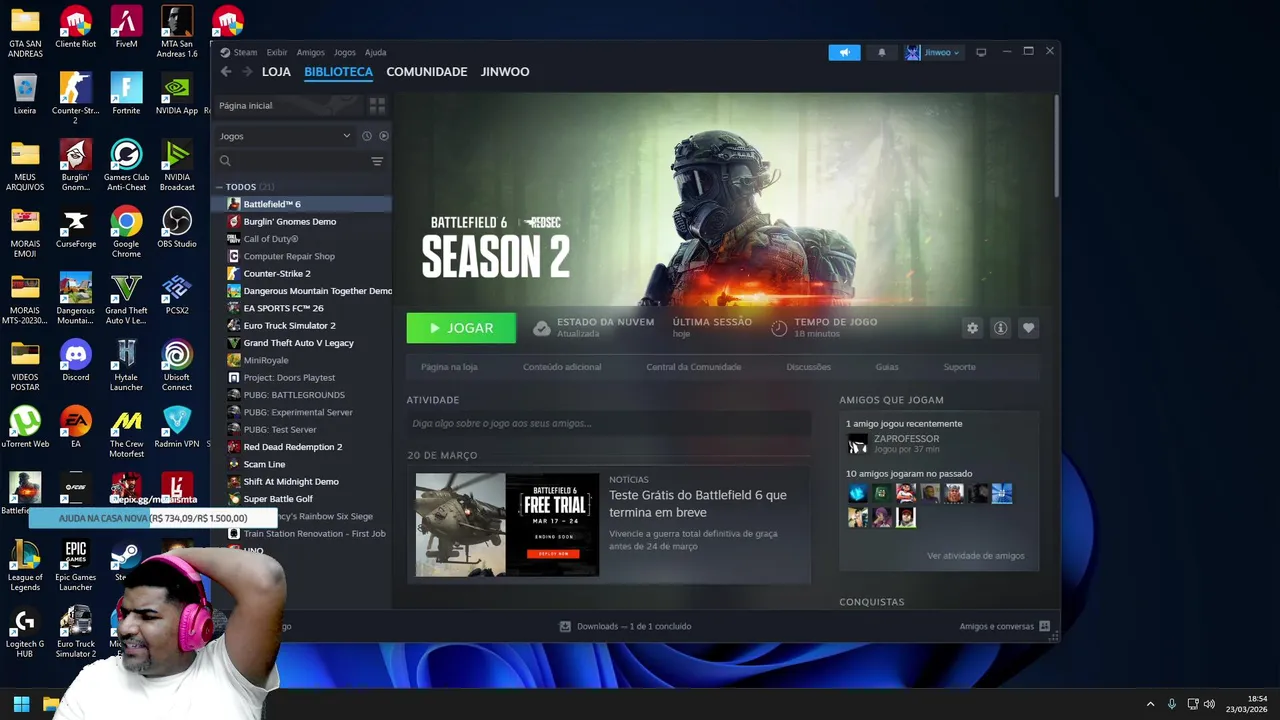Toggle sorting by recent activity clock
This screenshot has width=1280, height=720.
366,136
